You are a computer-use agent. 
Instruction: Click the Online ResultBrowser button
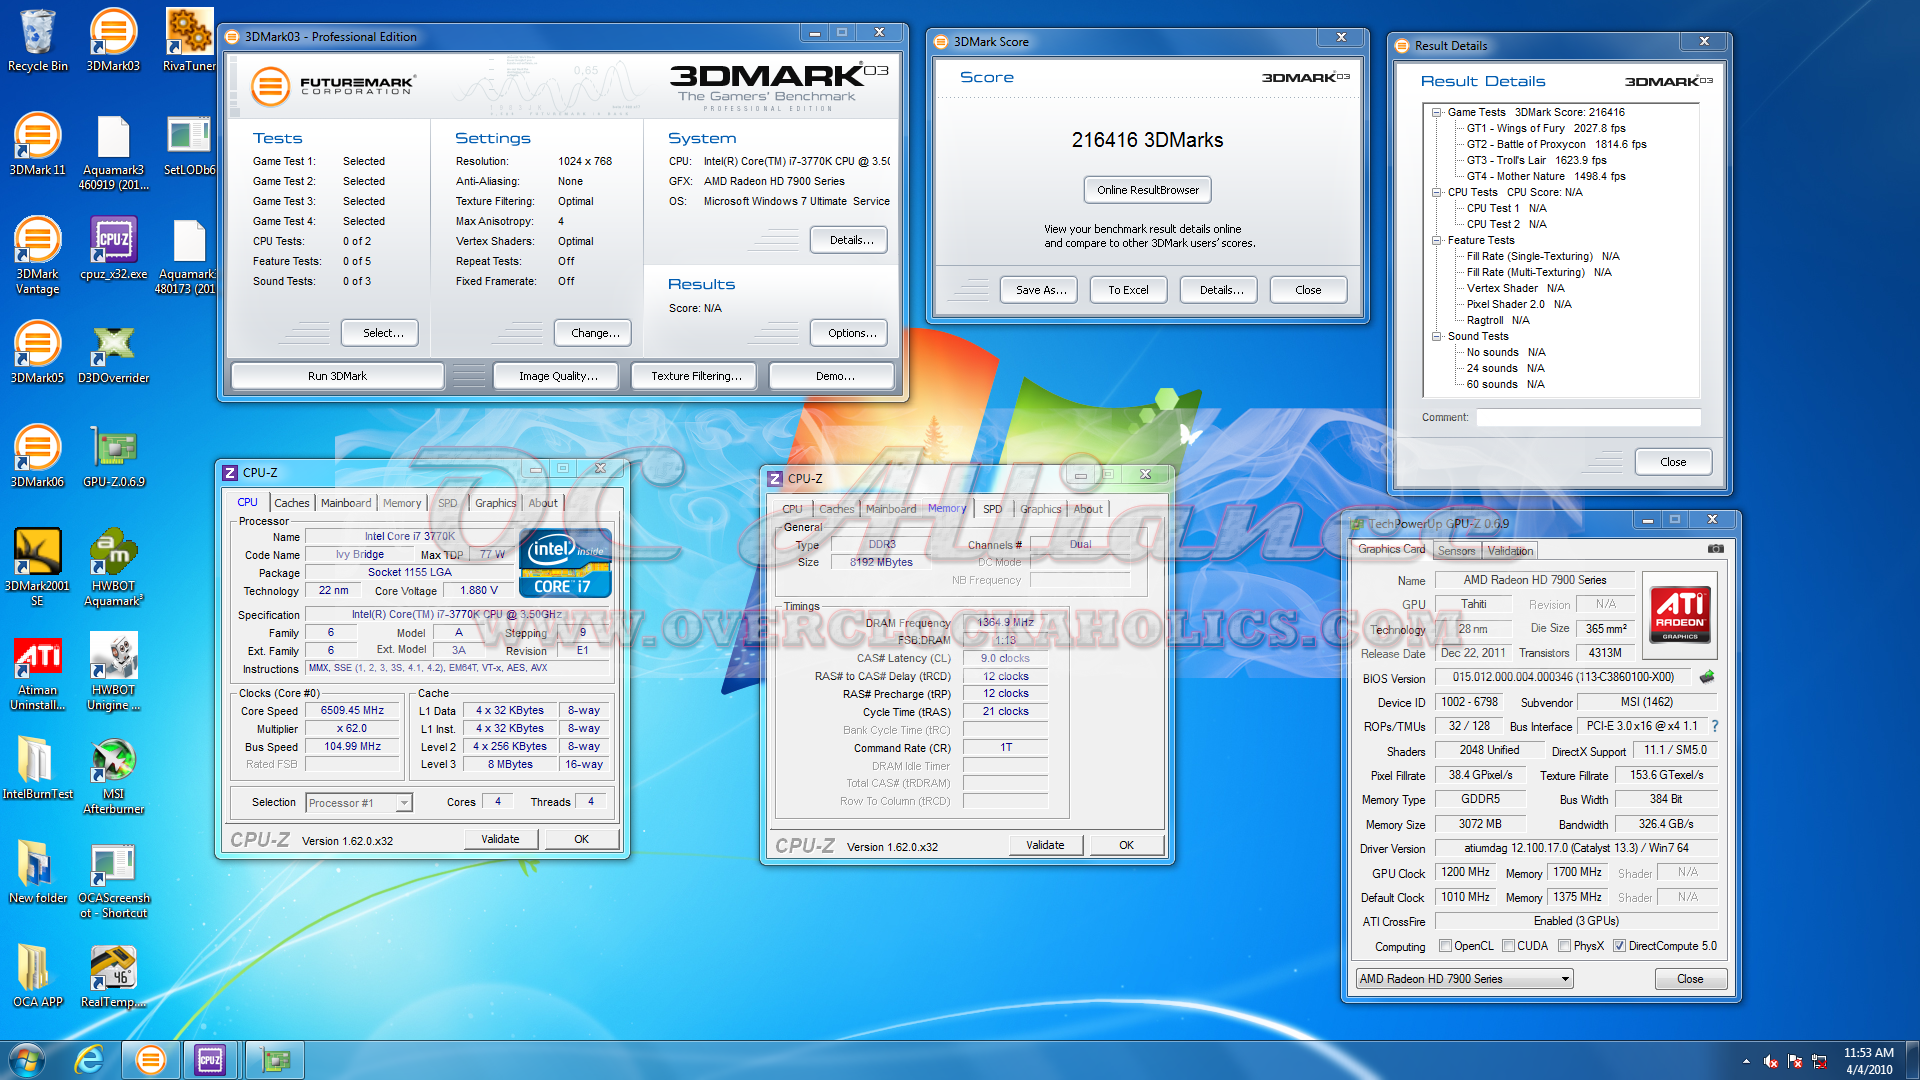[1147, 190]
